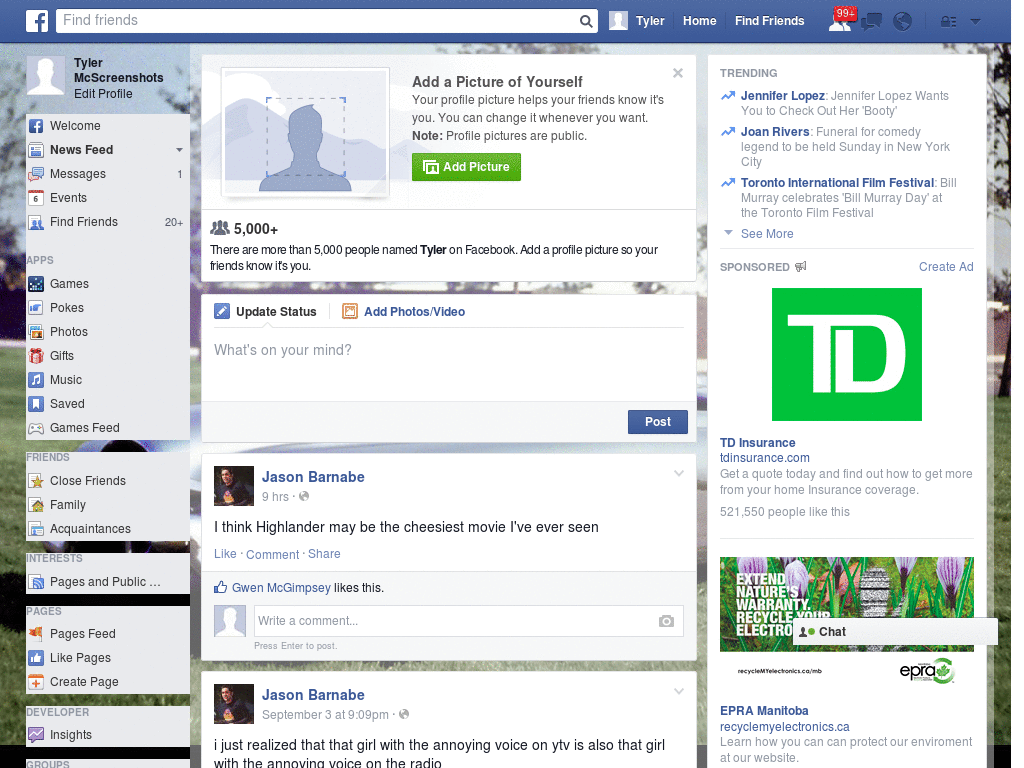Open EPRA Manitoba ad title

tap(764, 711)
